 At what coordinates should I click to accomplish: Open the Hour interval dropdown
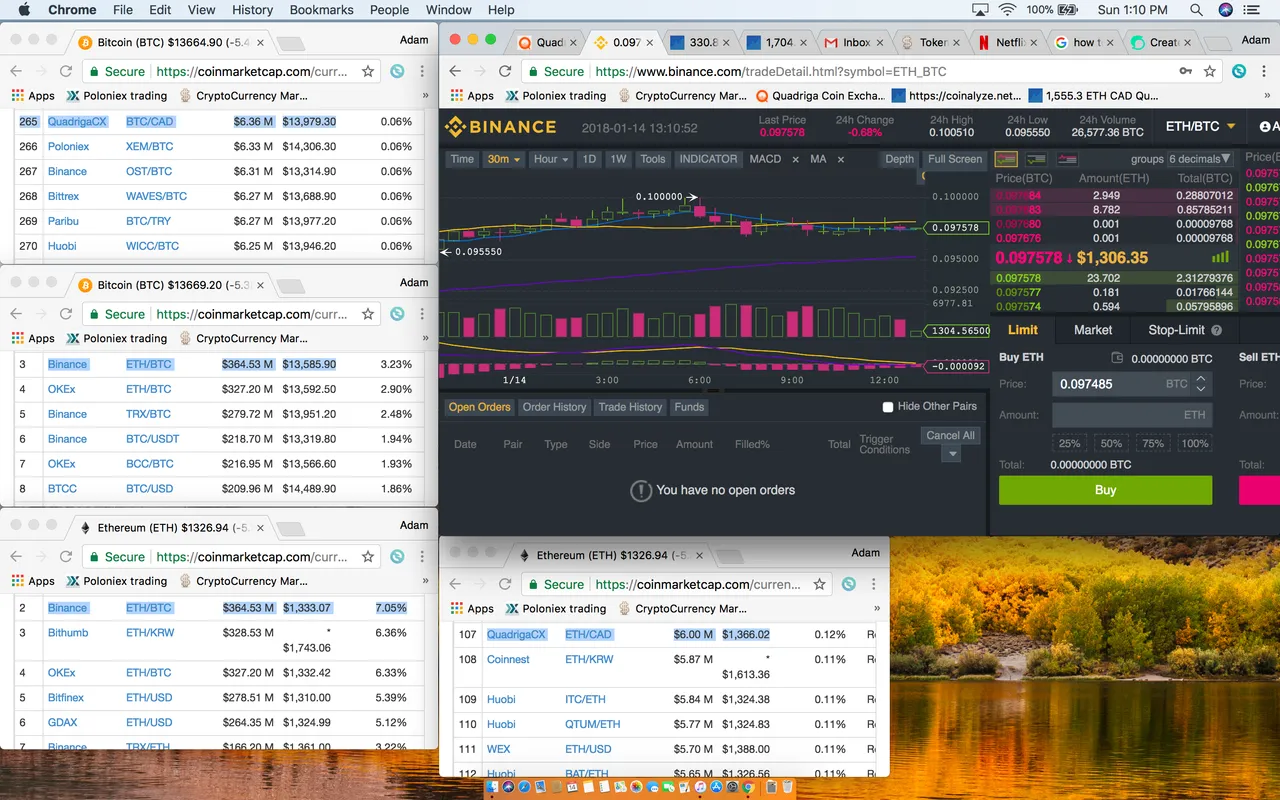click(x=551, y=159)
